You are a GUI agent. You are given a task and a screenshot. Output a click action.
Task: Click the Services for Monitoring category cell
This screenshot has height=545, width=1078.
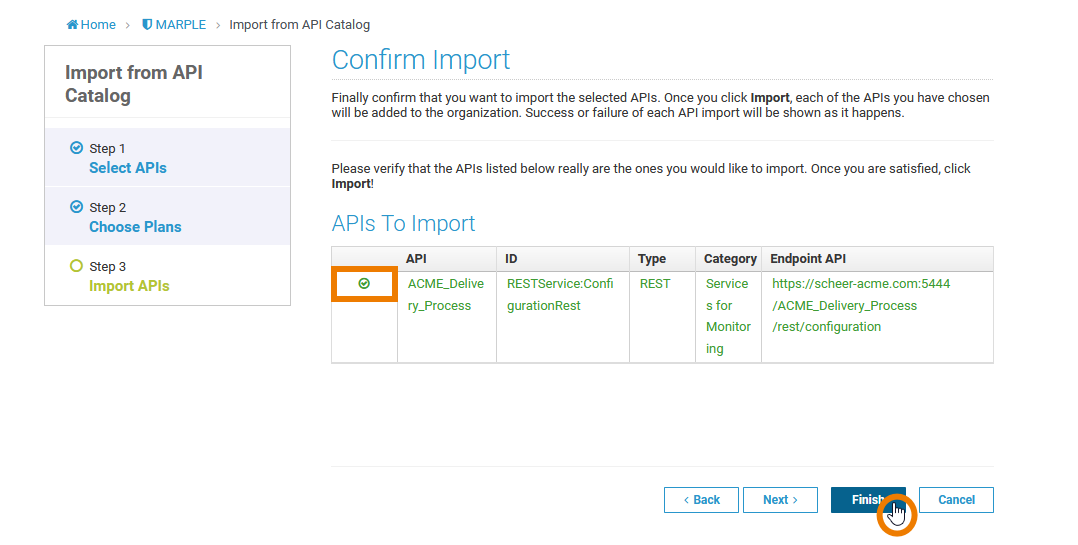[x=727, y=316]
